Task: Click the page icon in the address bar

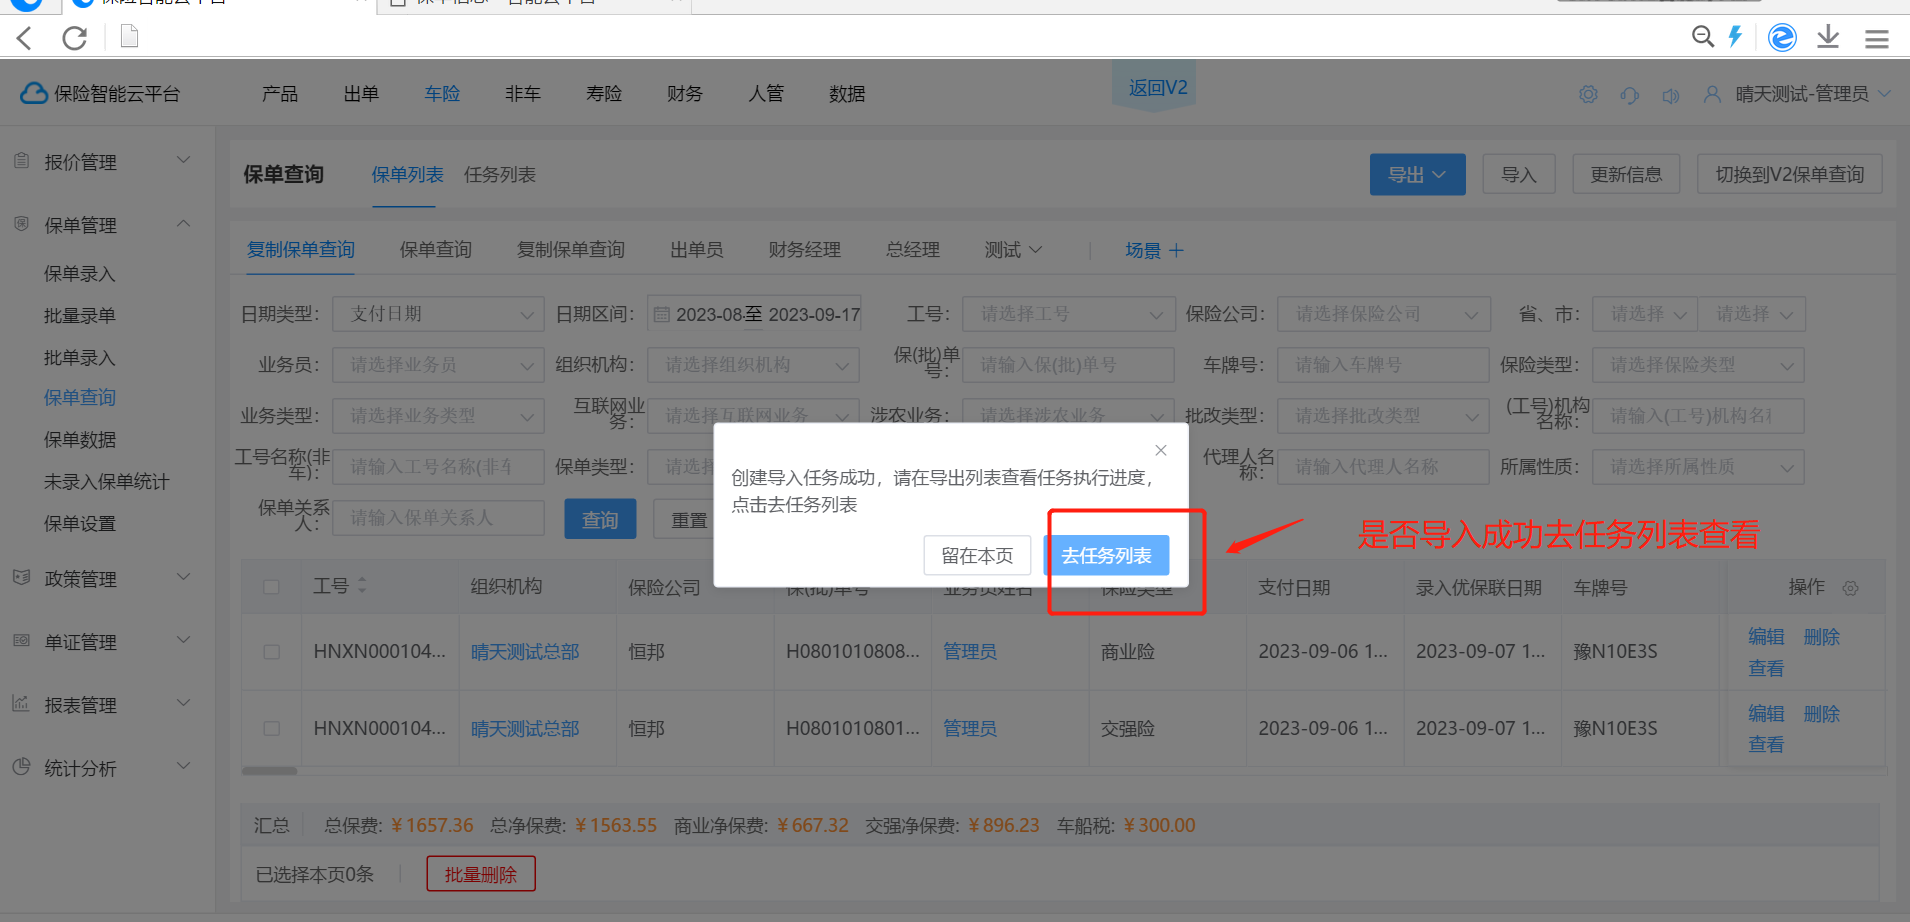Action: click(129, 37)
